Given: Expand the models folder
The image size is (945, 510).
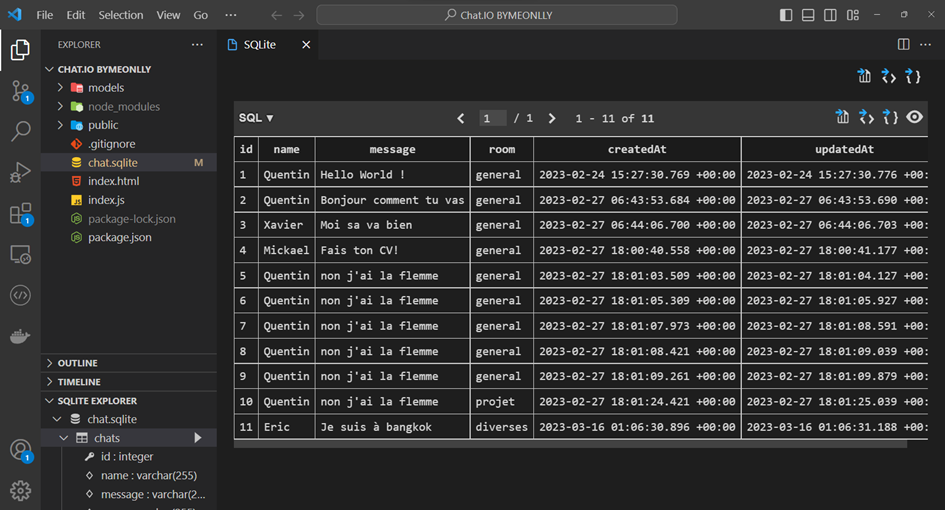Looking at the screenshot, I should (129, 88).
